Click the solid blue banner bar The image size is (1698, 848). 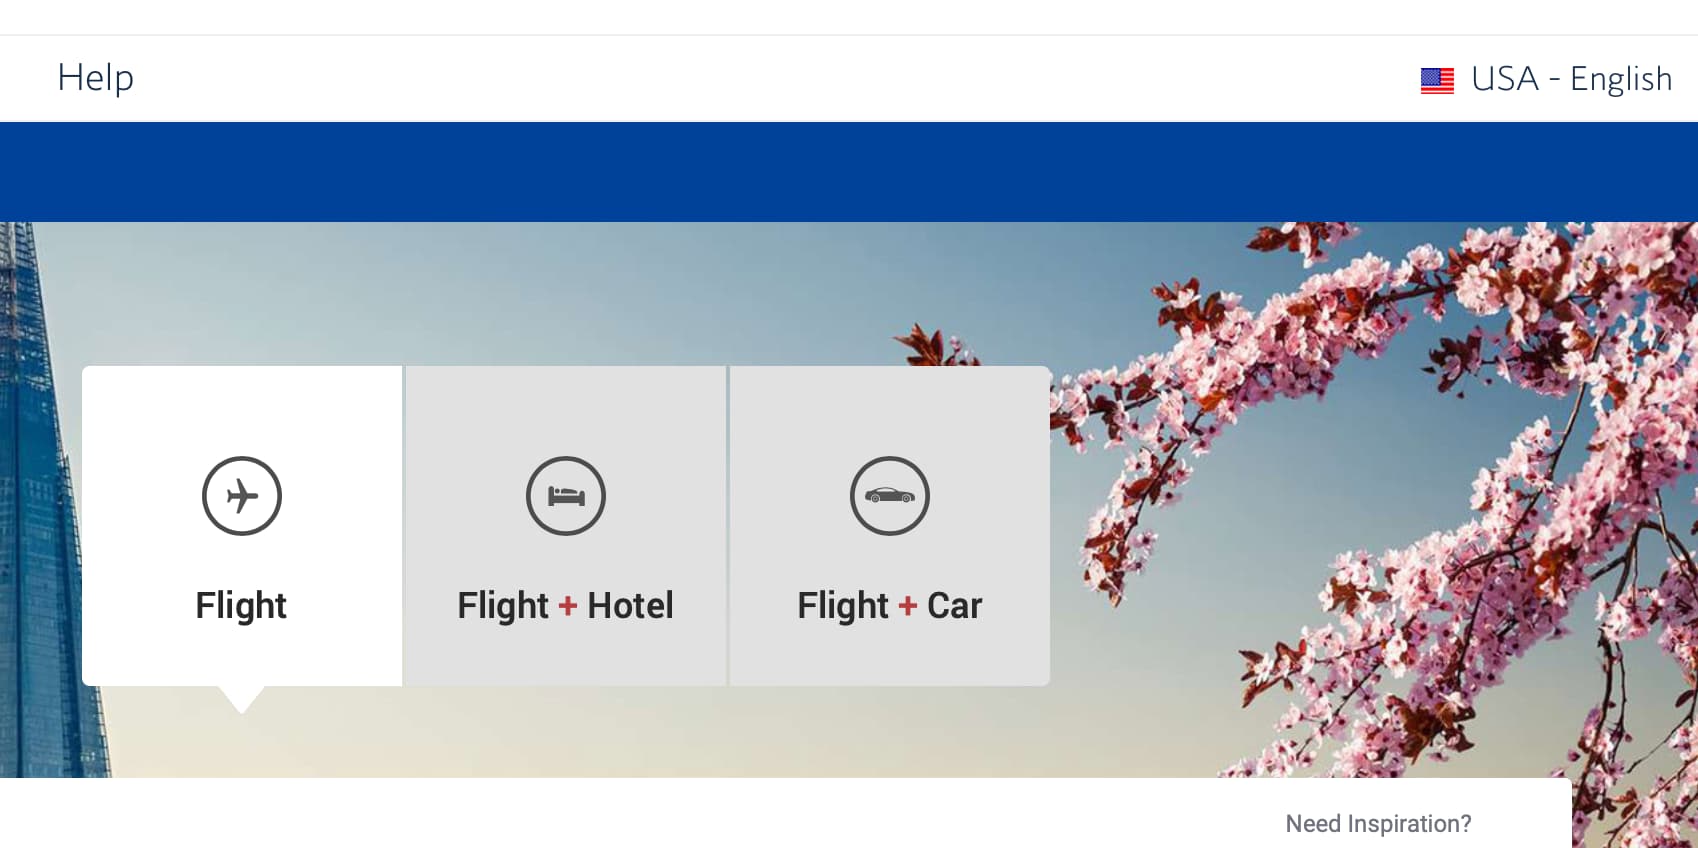849,172
